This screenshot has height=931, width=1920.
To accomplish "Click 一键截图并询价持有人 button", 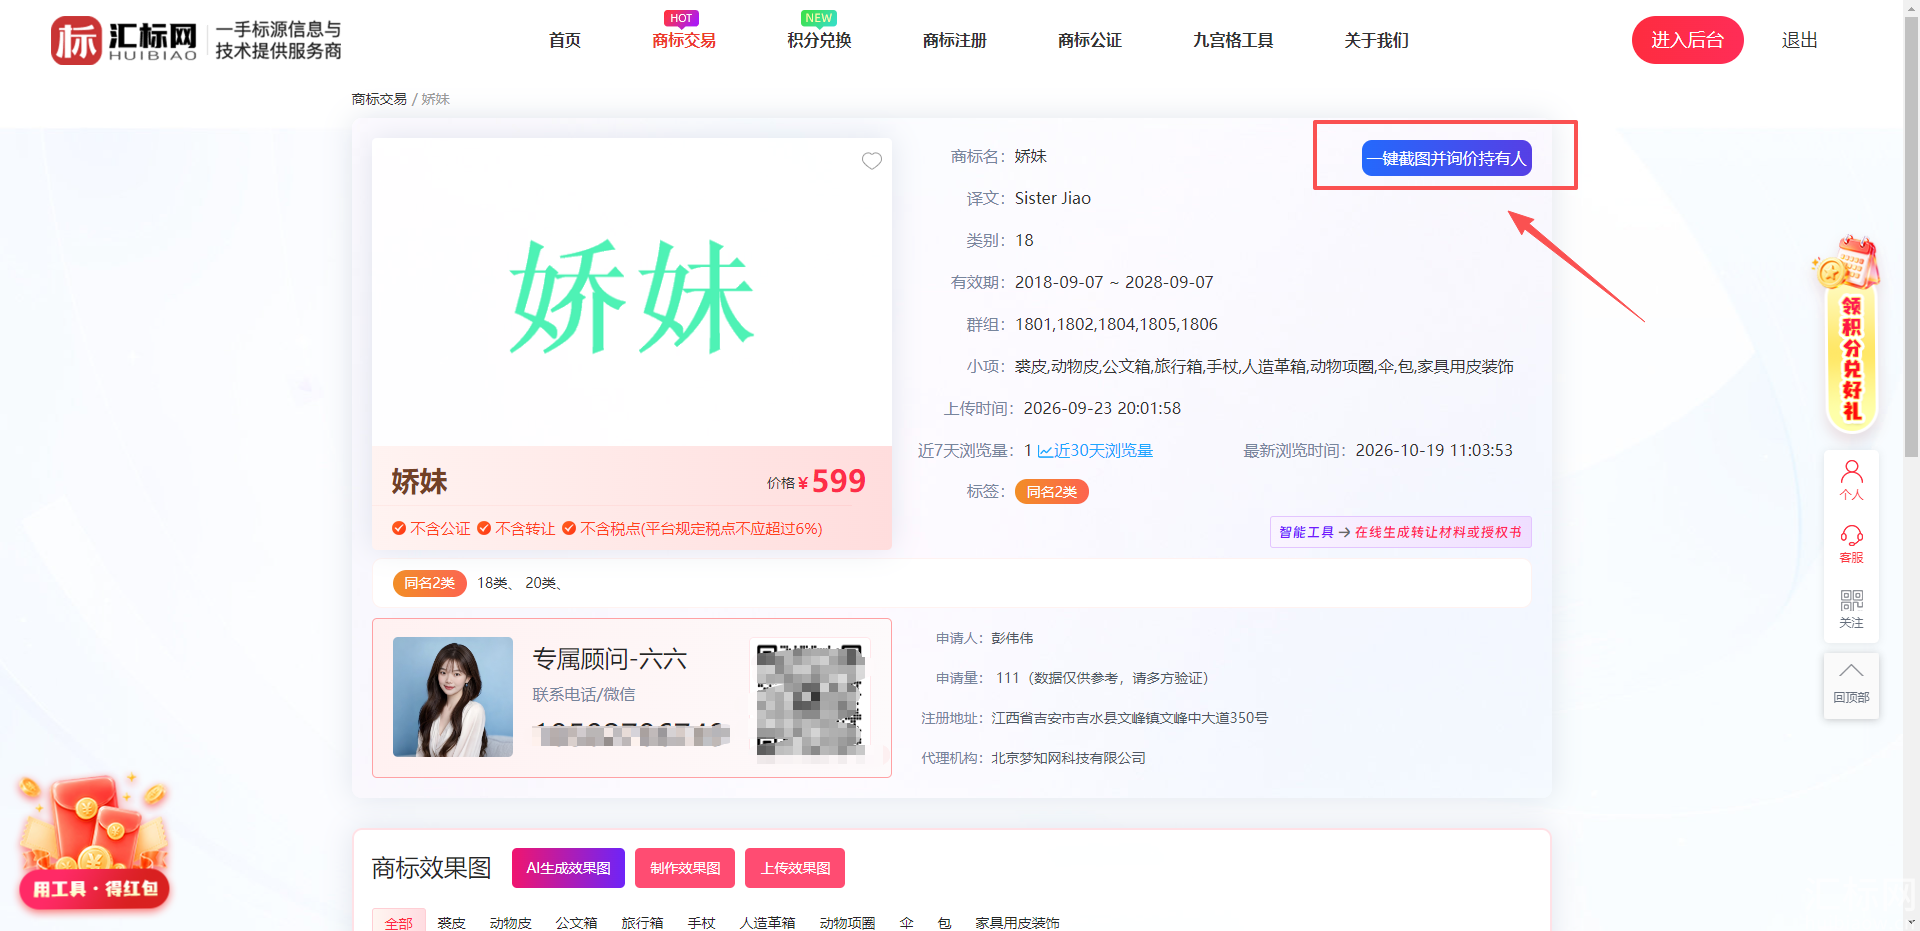I will 1447,158.
